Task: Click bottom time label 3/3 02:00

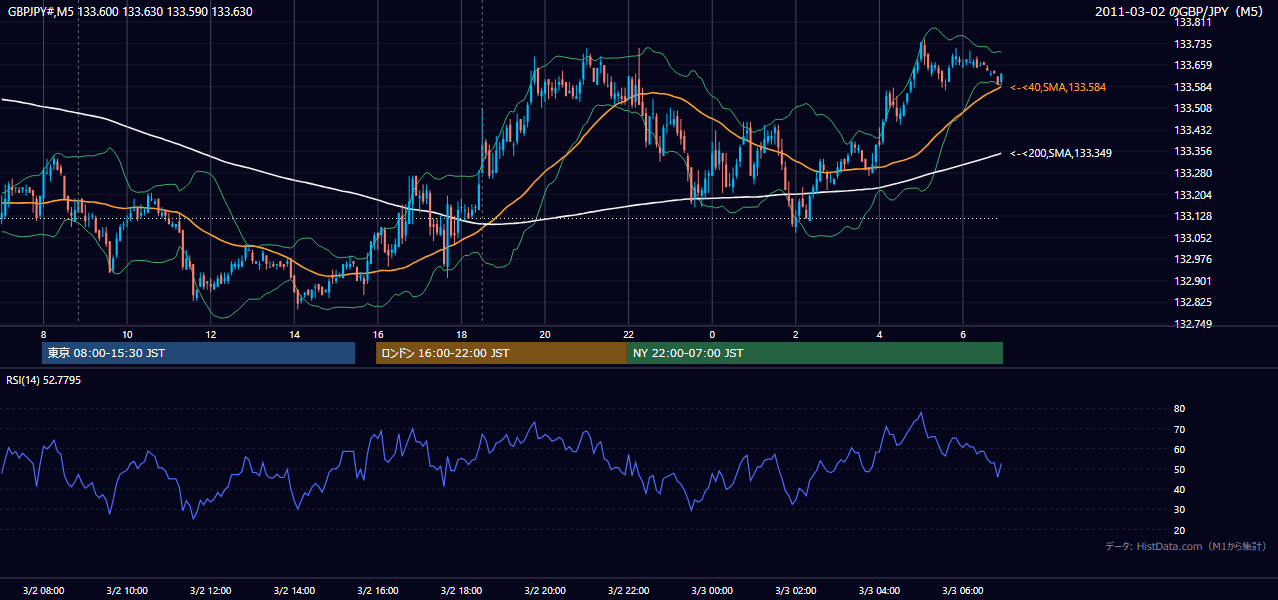Action: coord(796,591)
